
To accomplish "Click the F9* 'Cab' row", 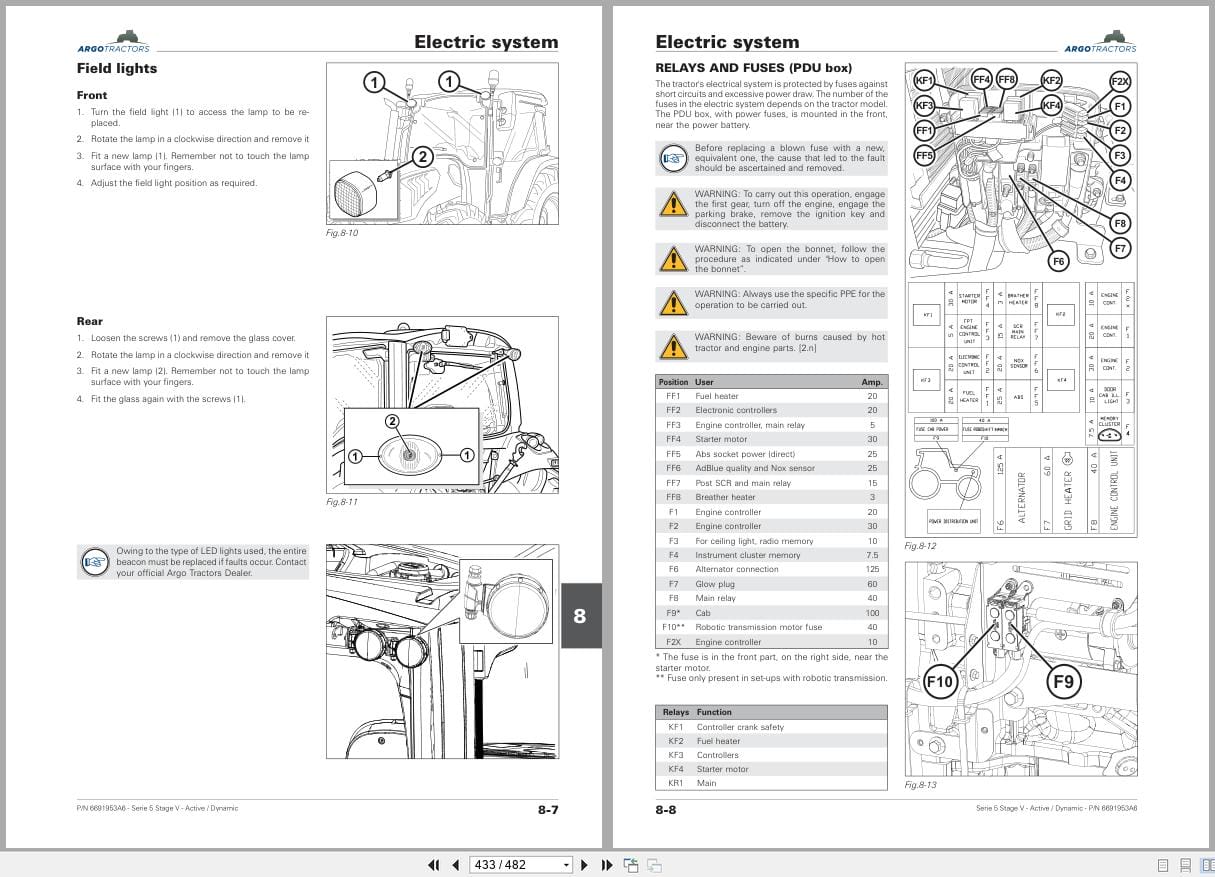I will pyautogui.click(x=771, y=613).
